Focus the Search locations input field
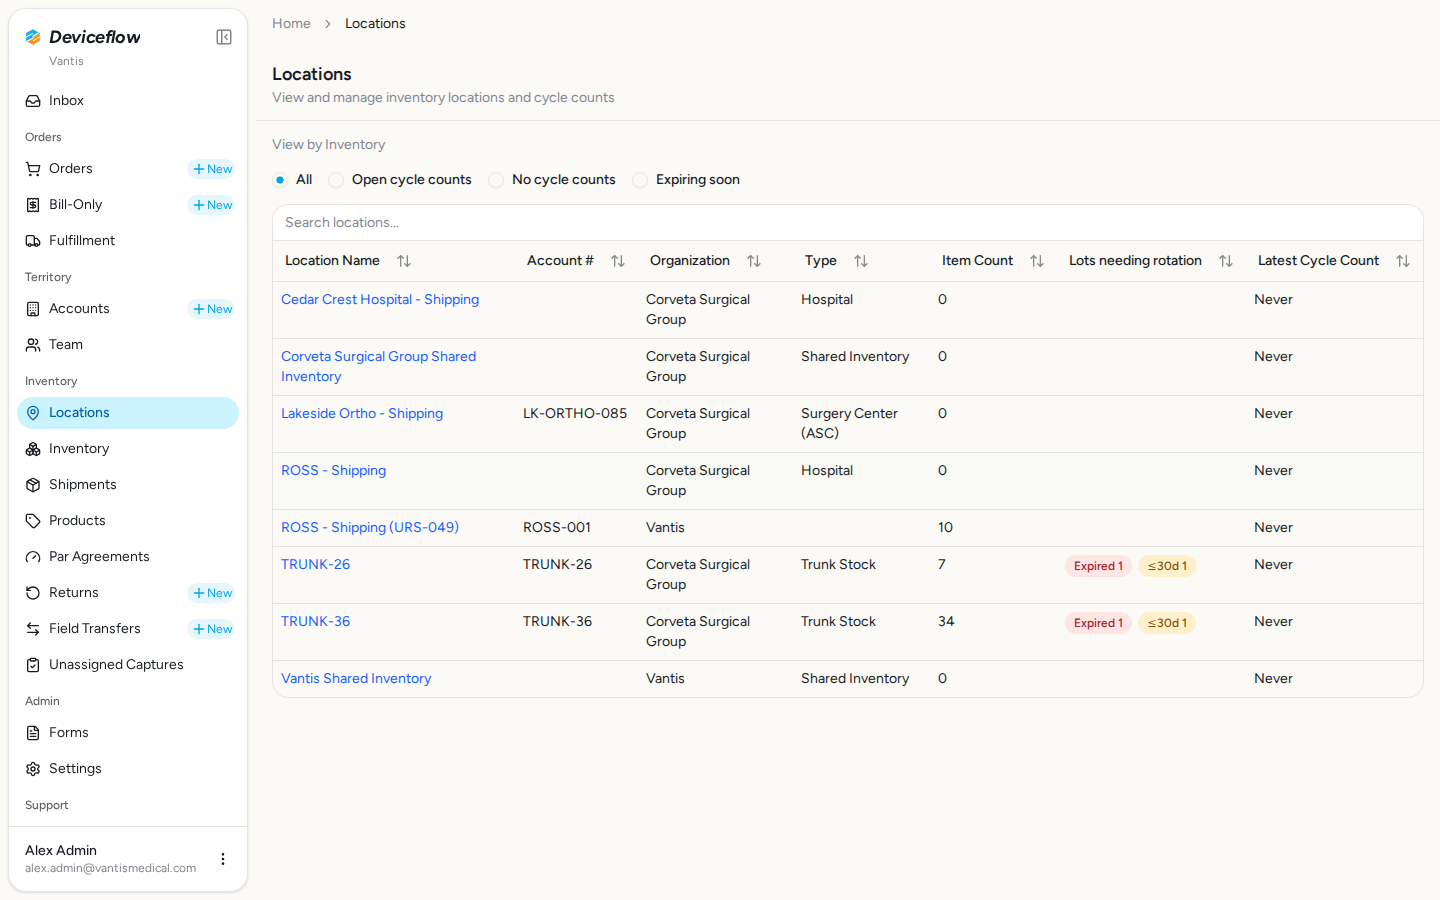This screenshot has height=900, width=1440. coord(848,223)
